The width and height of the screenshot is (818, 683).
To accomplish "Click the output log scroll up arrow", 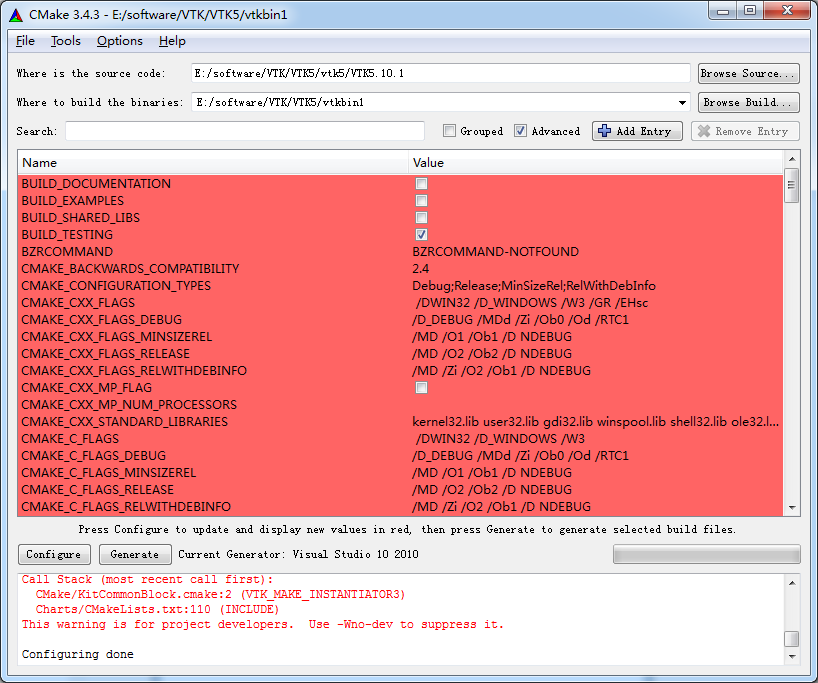I will [792, 583].
